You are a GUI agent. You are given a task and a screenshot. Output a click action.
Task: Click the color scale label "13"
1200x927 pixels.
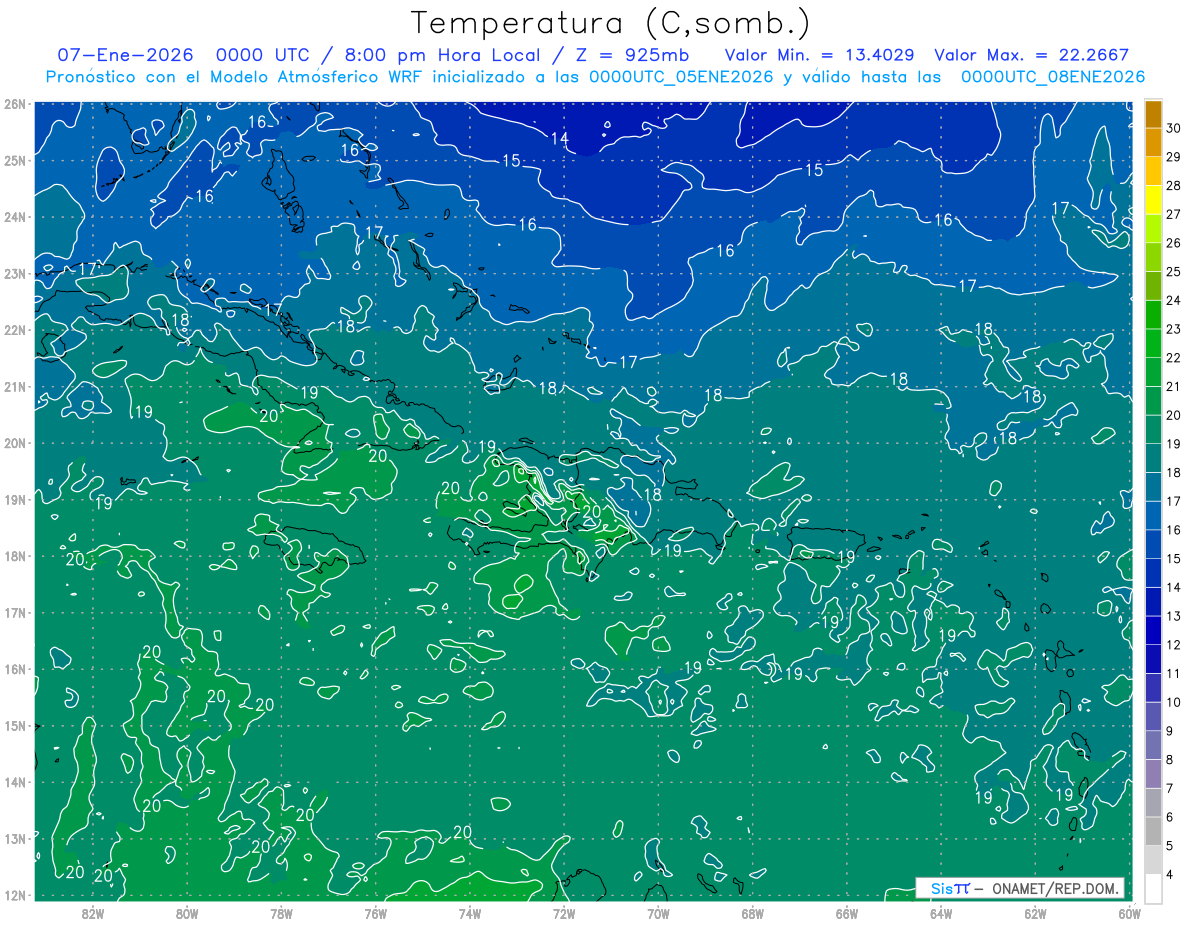click(1174, 616)
